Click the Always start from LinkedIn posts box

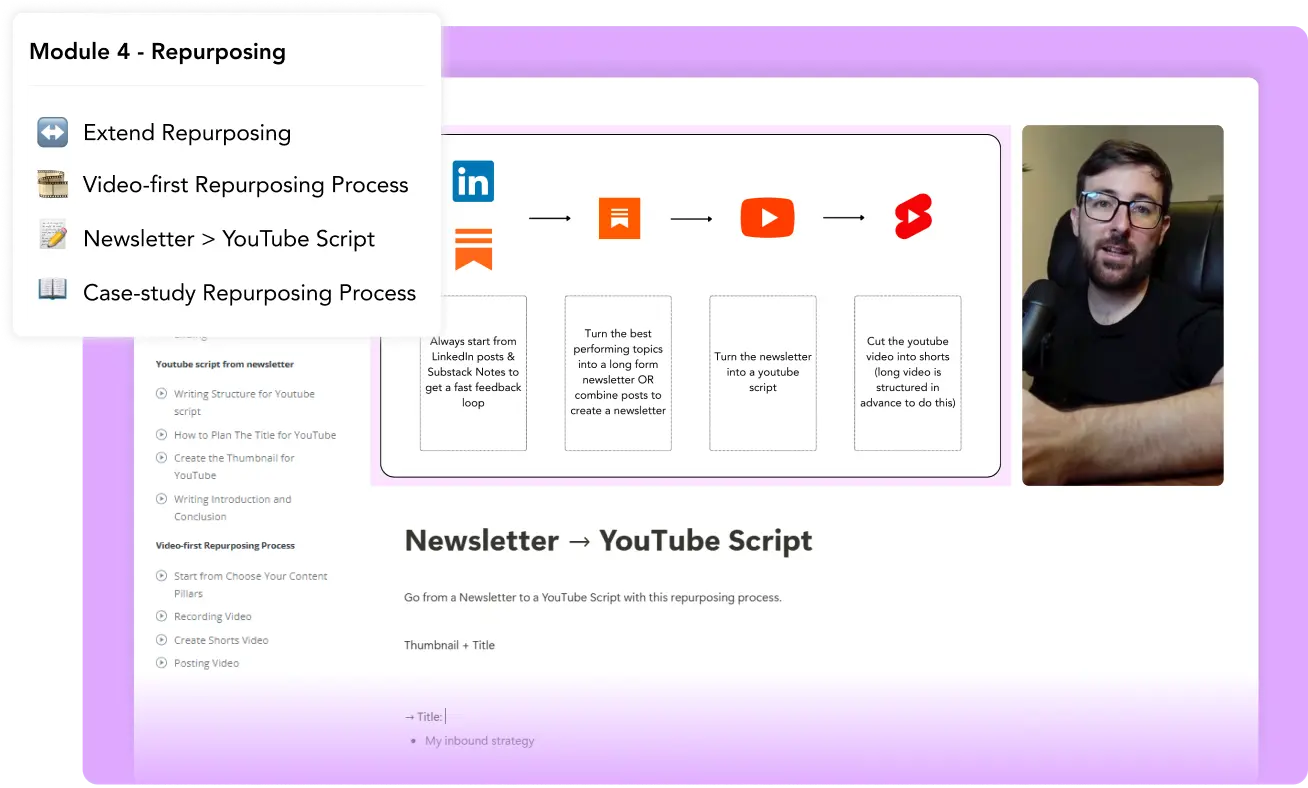point(473,372)
